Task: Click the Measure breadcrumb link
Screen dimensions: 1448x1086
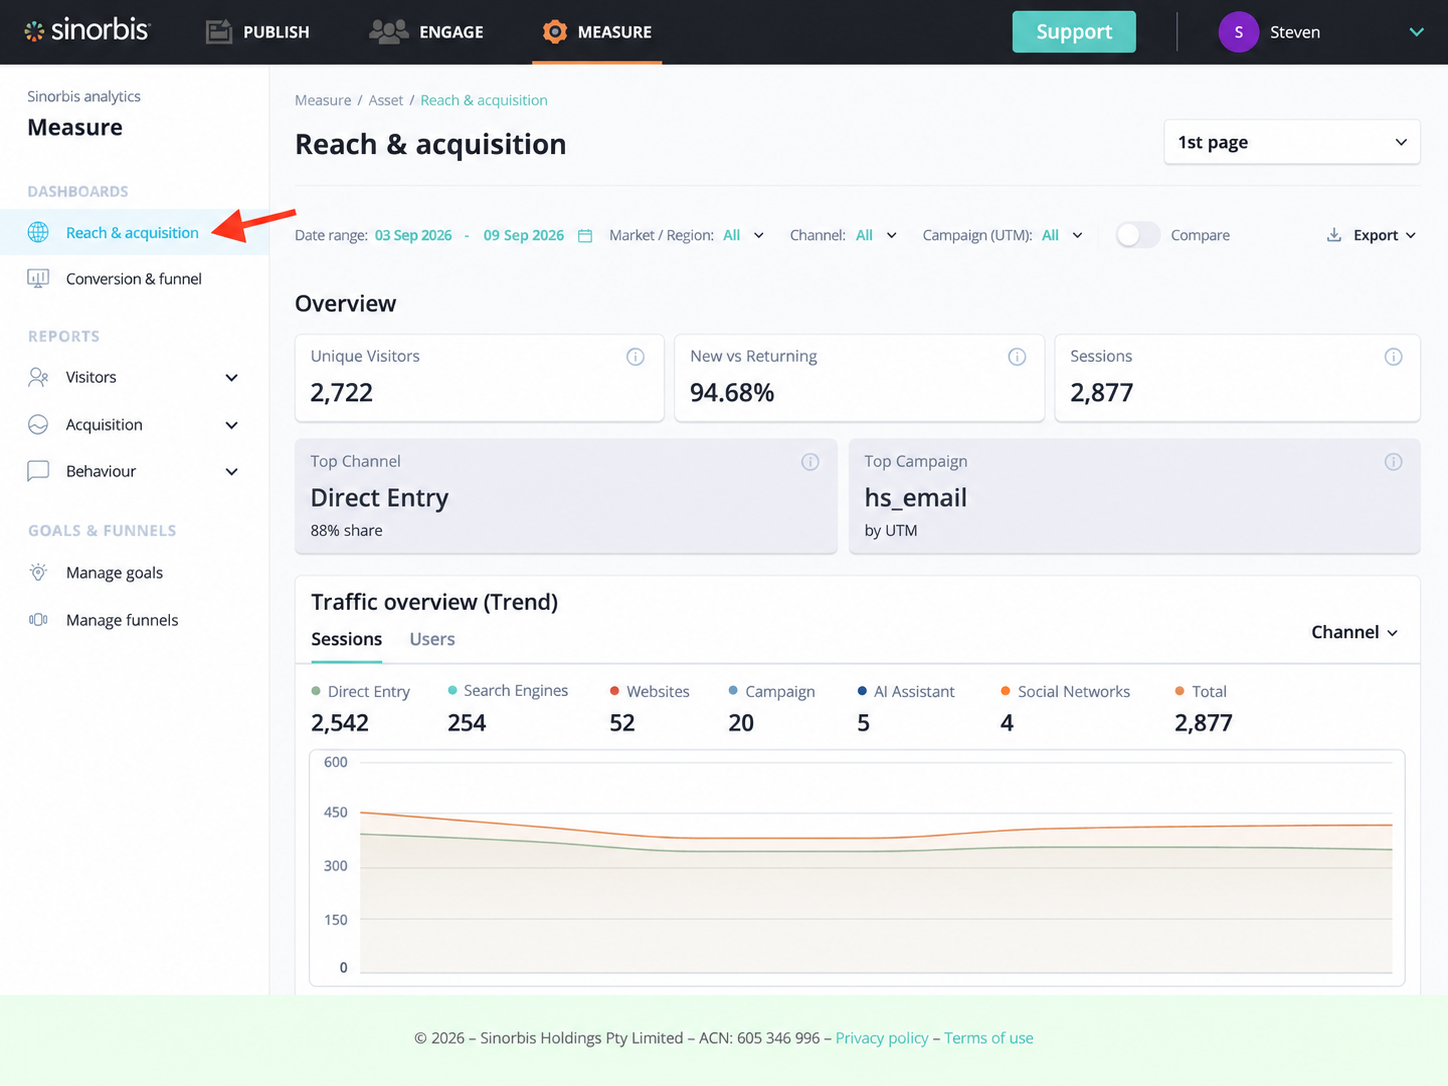Action: (323, 100)
